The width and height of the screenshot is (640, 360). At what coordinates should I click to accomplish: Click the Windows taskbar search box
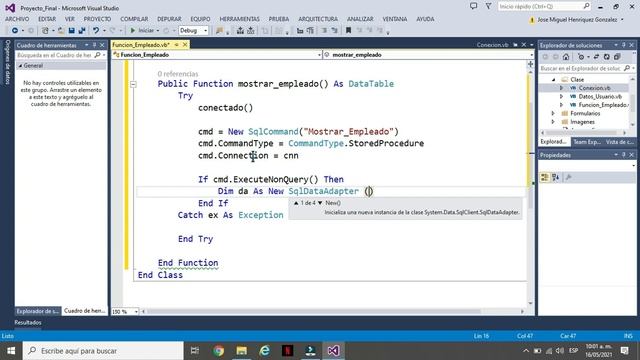[103, 351]
